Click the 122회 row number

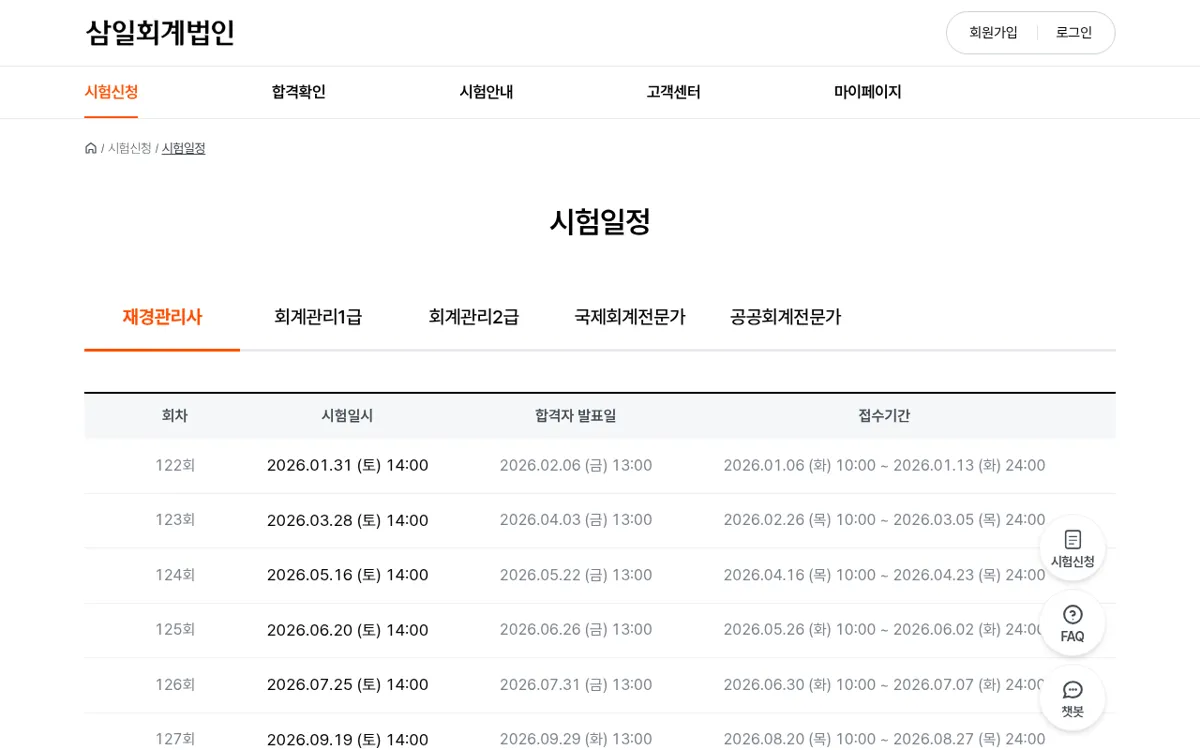click(x=175, y=465)
